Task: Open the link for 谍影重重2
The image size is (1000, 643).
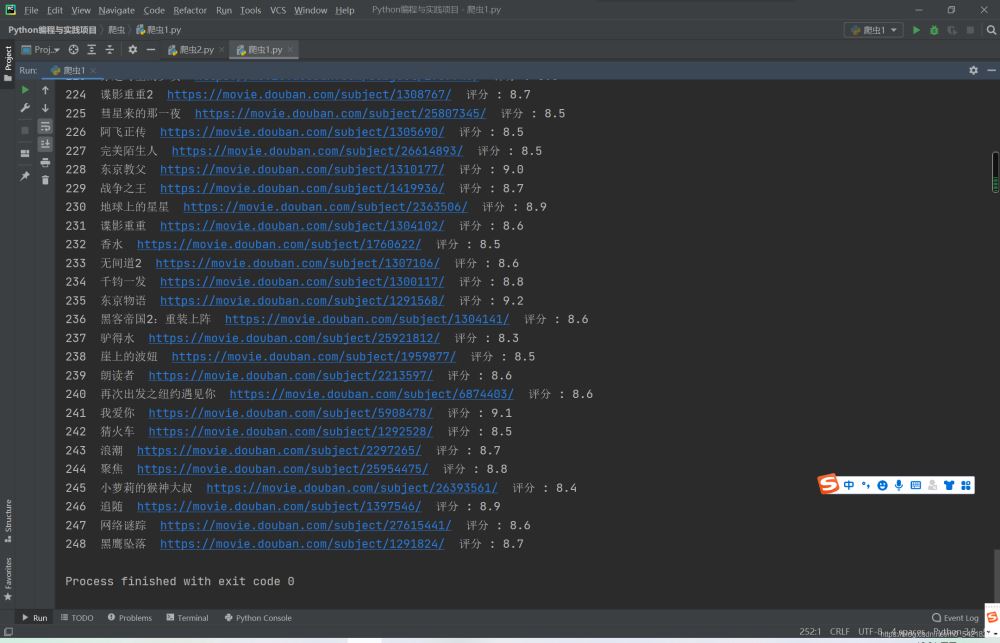Action: tap(309, 94)
